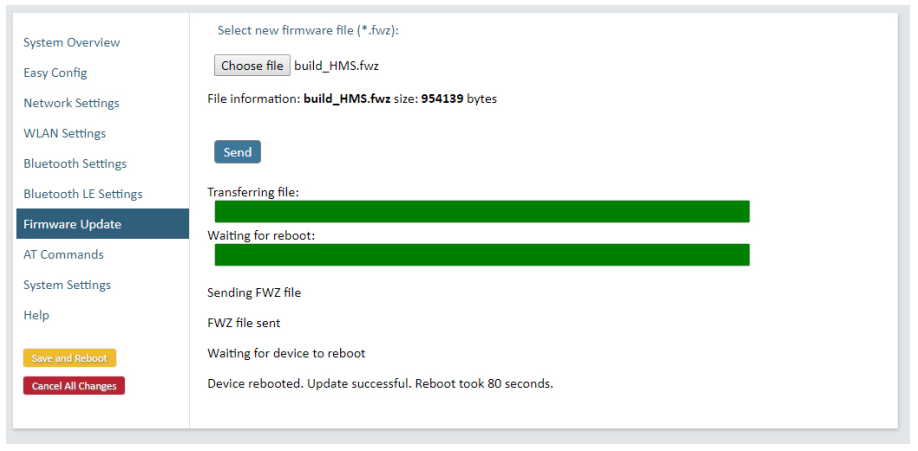Go to Easy Config
Image resolution: width=918 pixels, height=451 pixels.
pyautogui.click(x=55, y=73)
